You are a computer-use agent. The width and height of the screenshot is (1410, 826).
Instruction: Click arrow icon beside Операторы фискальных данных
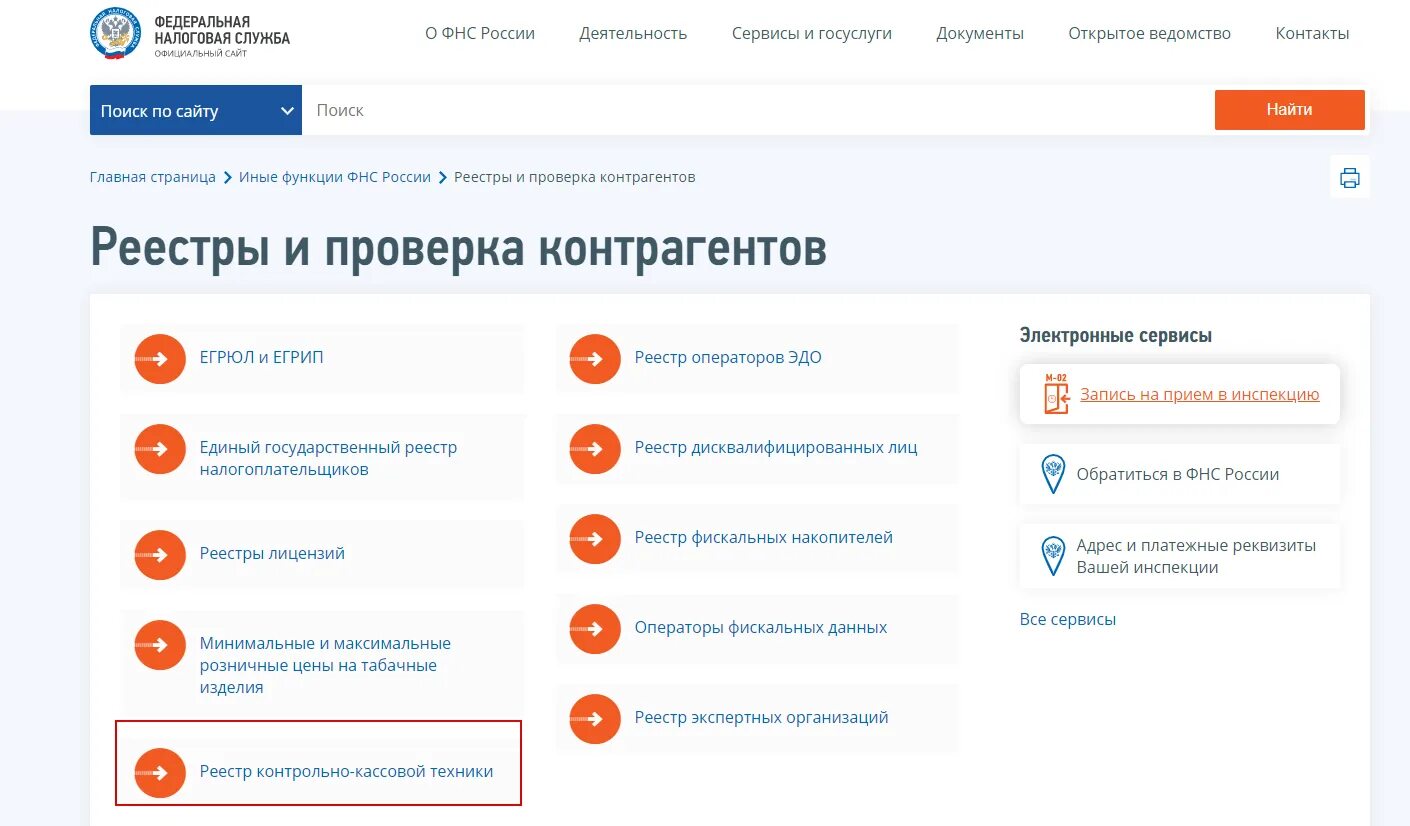595,629
